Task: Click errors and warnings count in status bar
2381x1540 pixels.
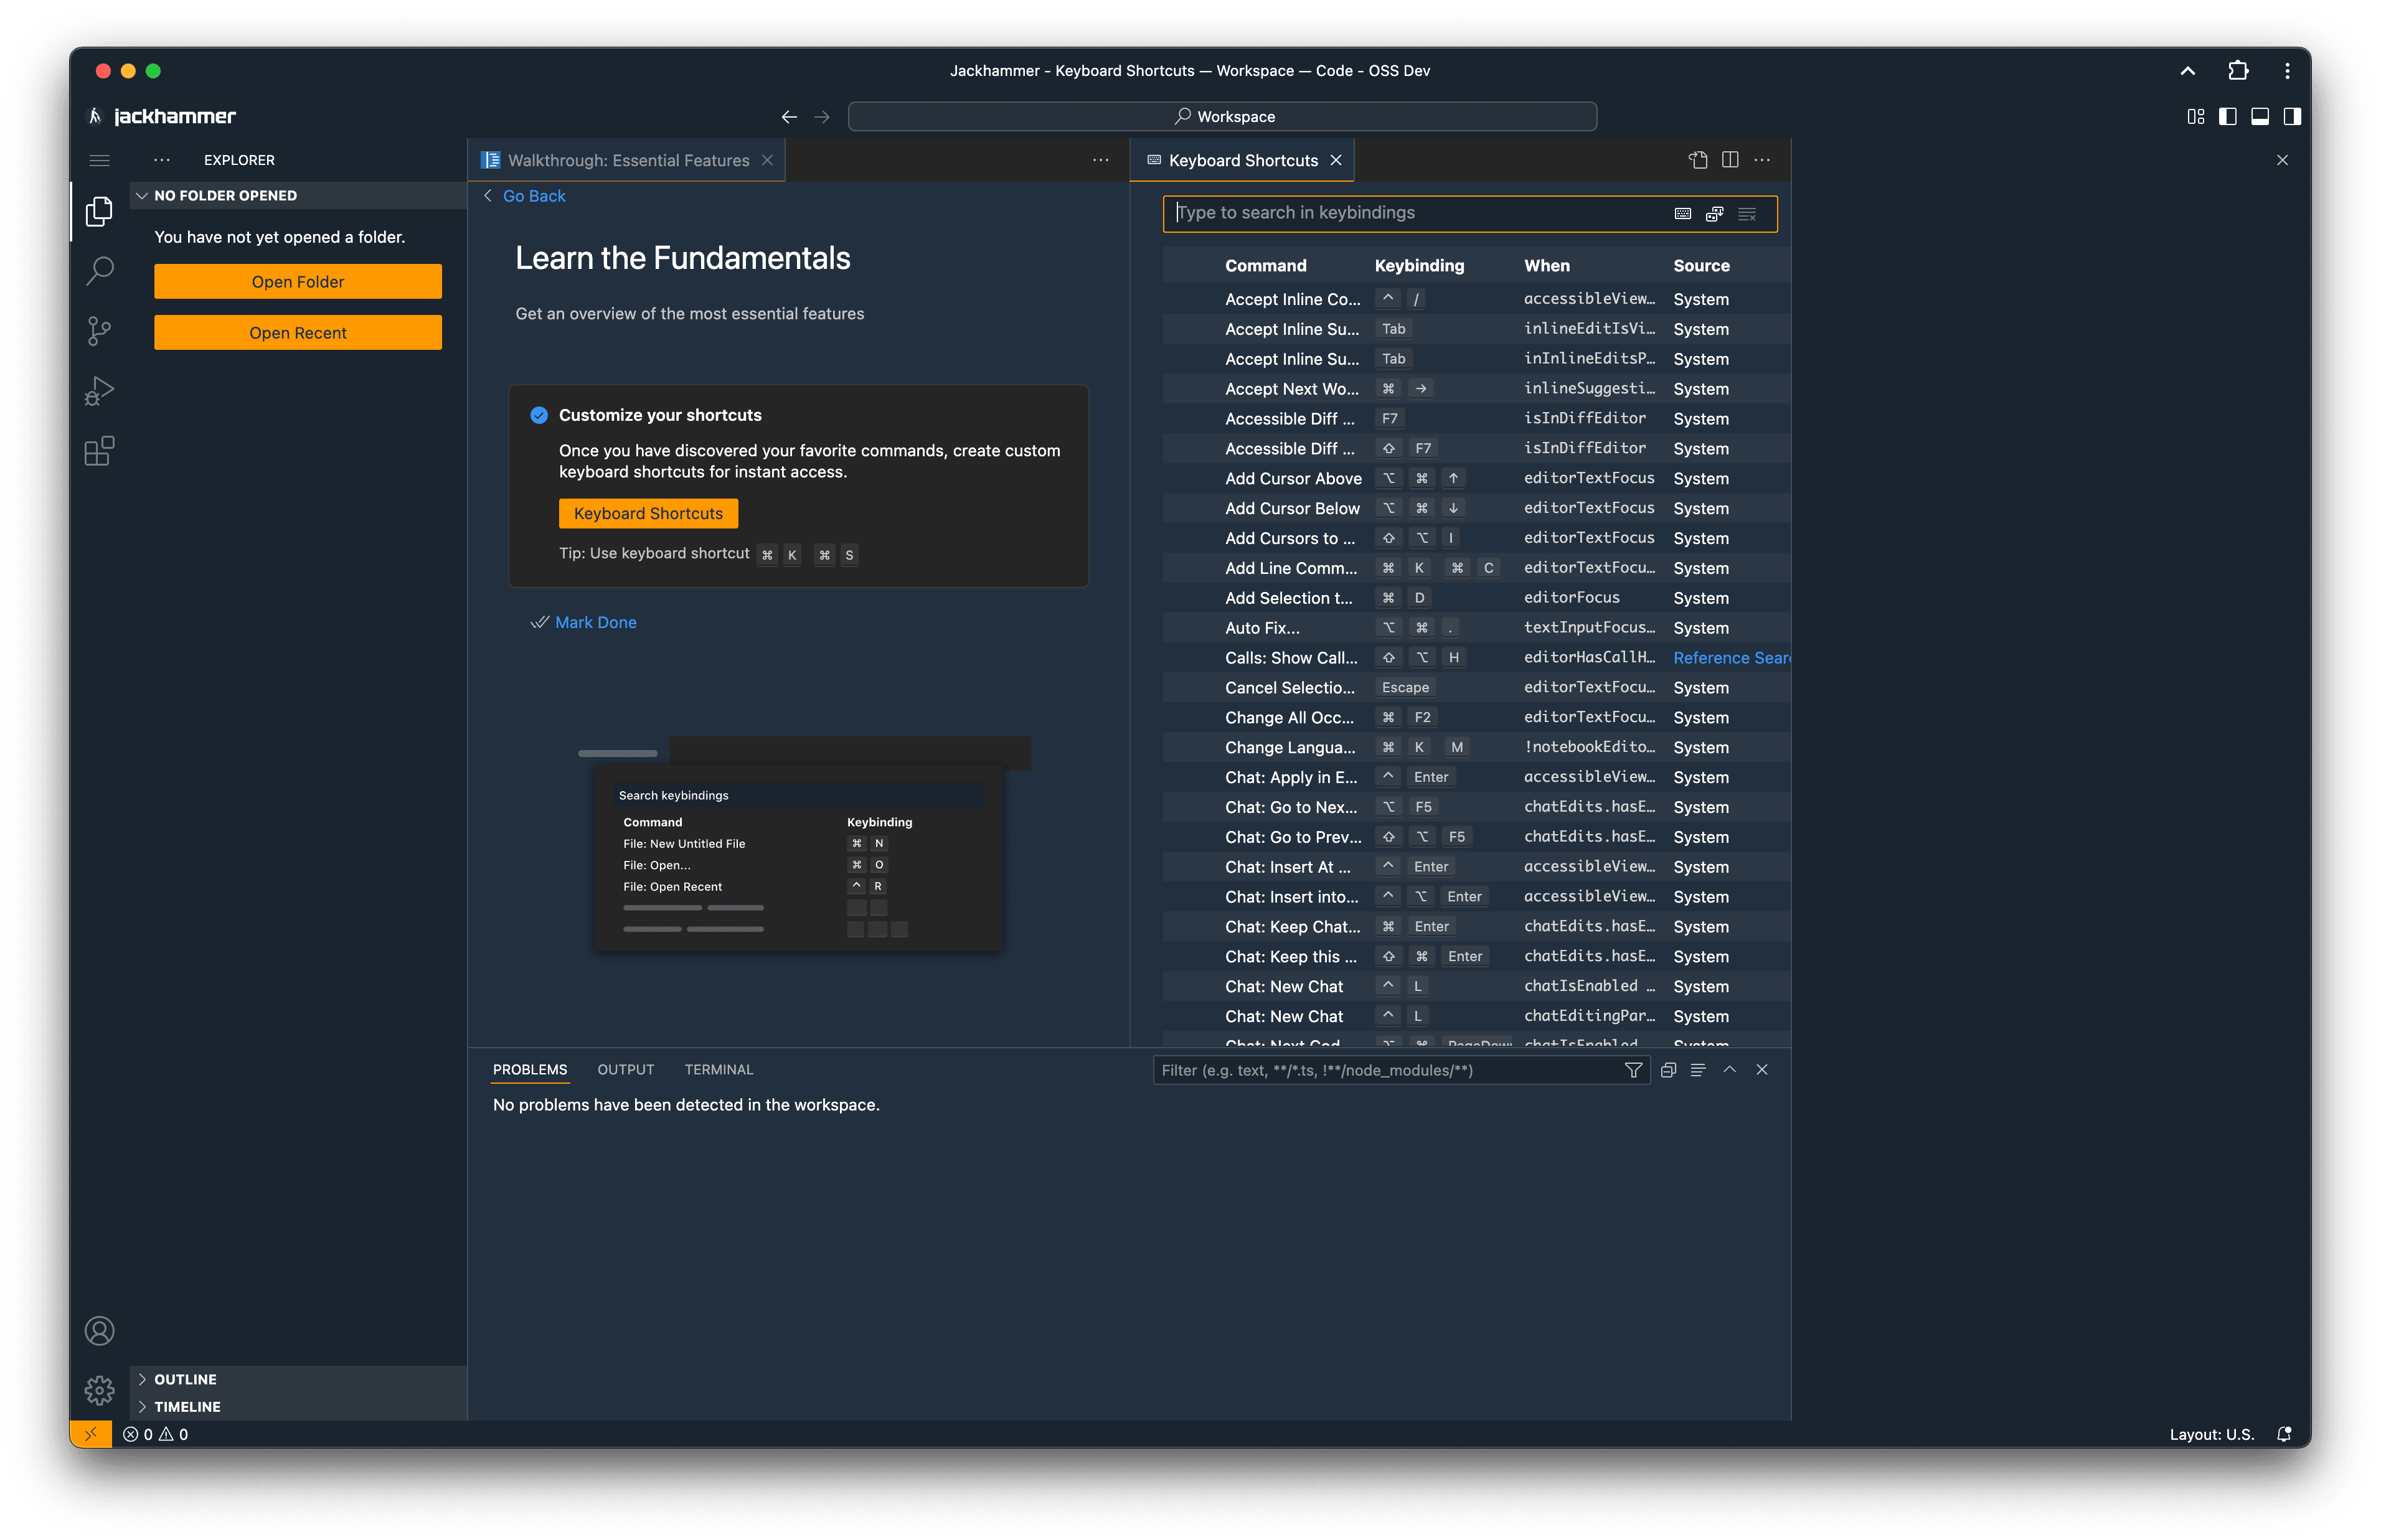Action: pyautogui.click(x=155, y=1434)
